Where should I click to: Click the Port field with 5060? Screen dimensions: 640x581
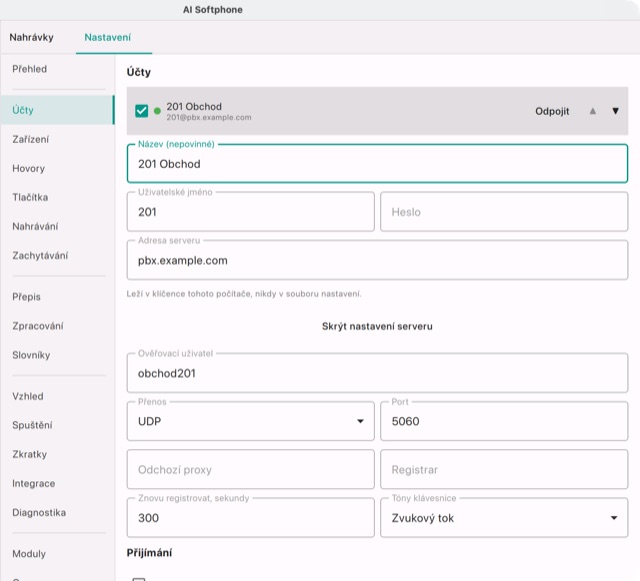[504, 421]
